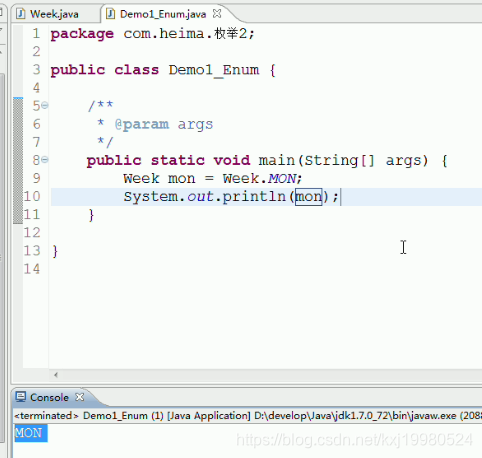
Task: Click the closing brace on line 13
Action: pyautogui.click(x=55, y=251)
